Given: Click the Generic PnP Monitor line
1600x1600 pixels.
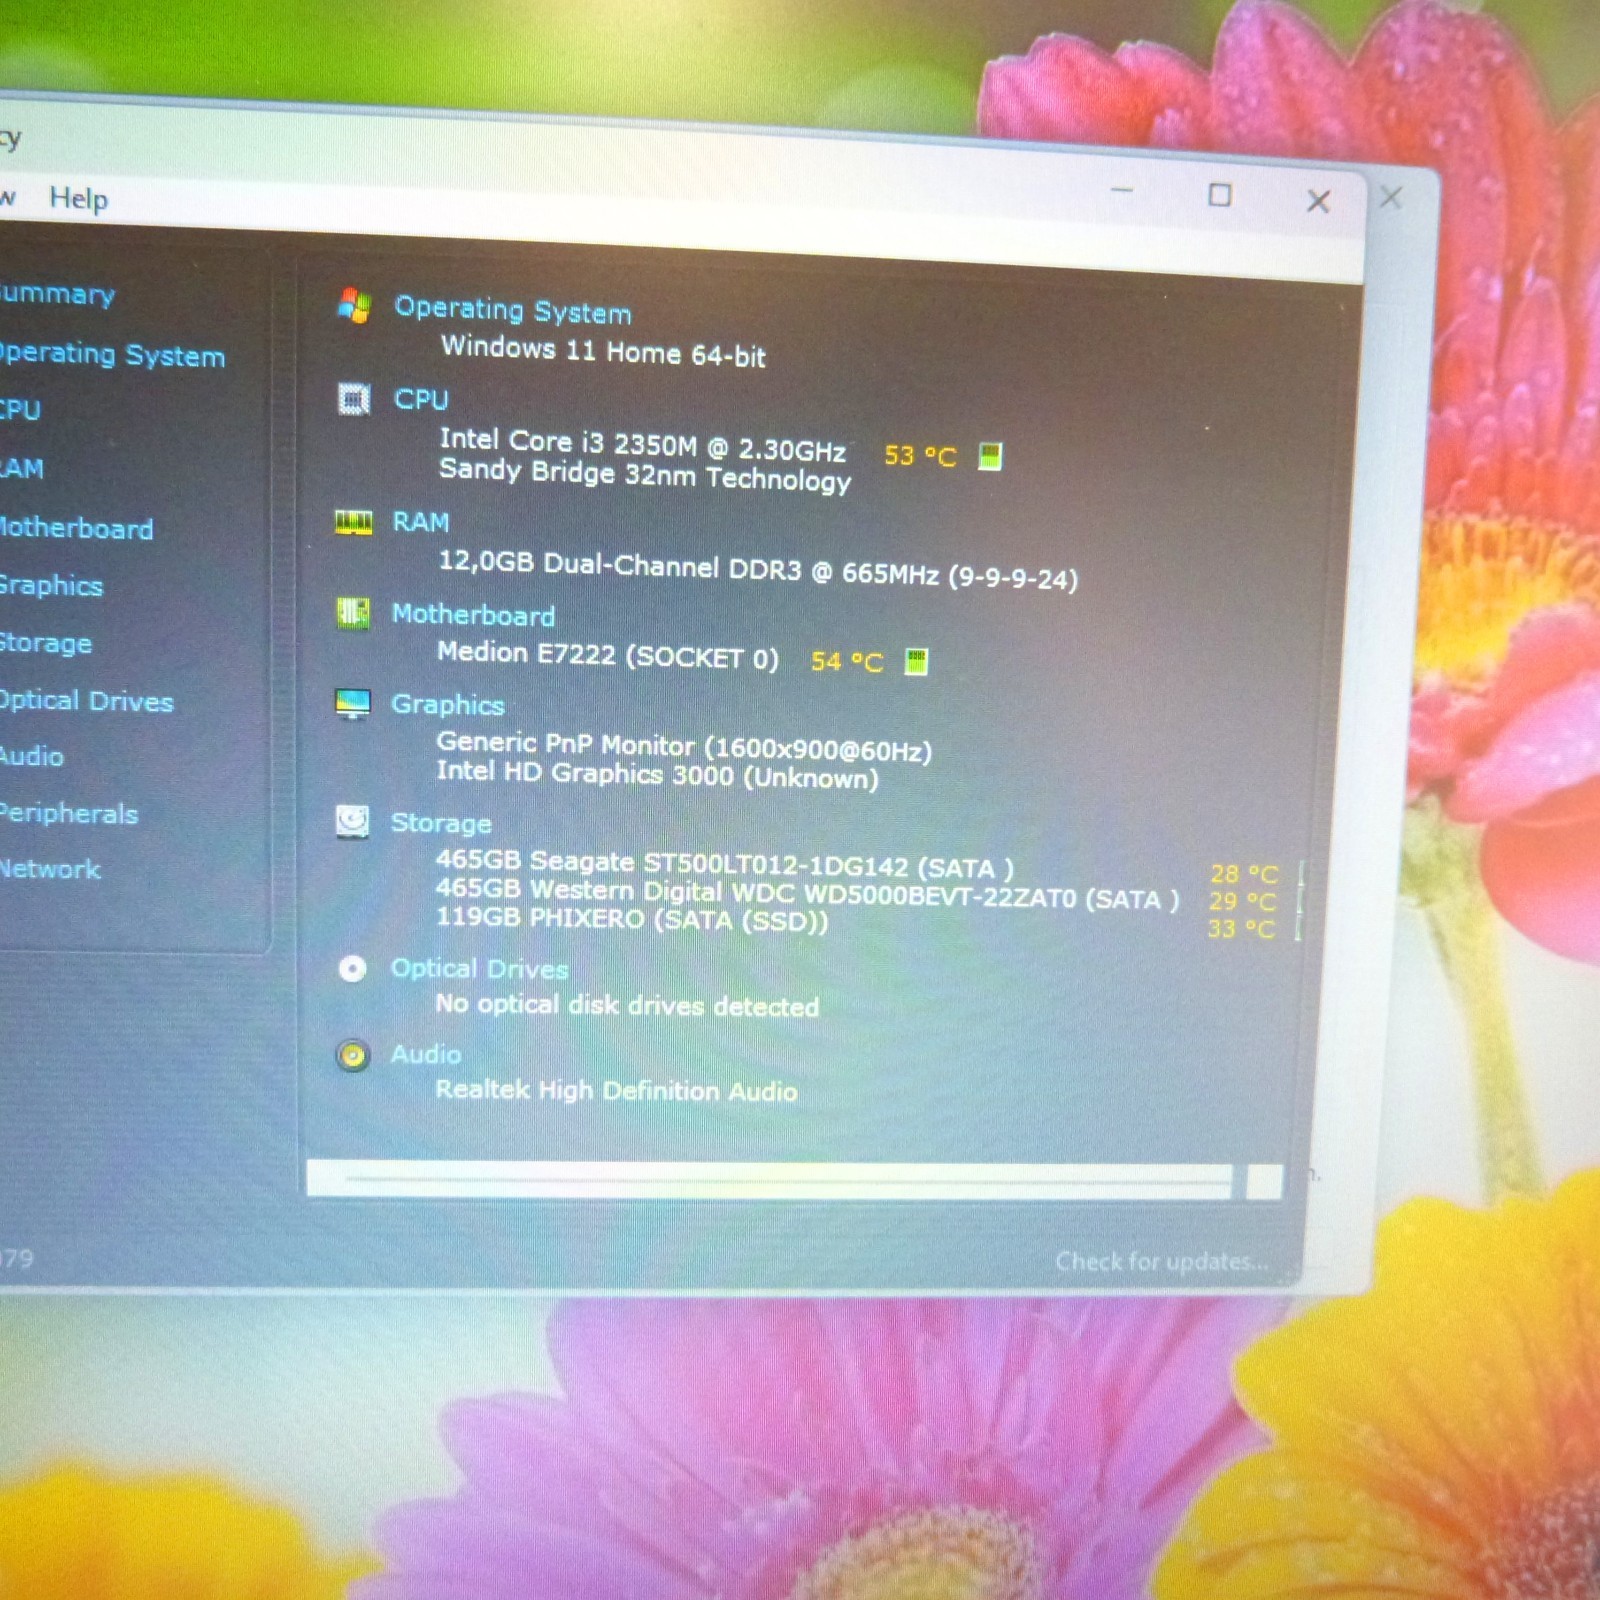Looking at the screenshot, I should point(684,746).
